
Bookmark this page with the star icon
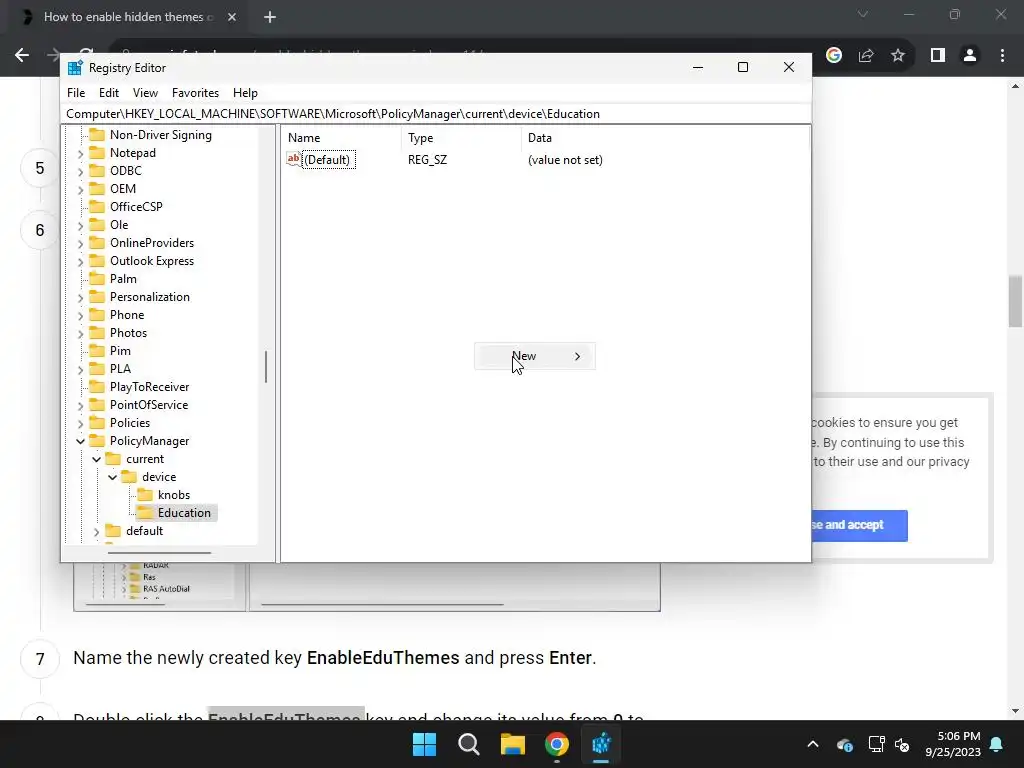[x=898, y=56]
